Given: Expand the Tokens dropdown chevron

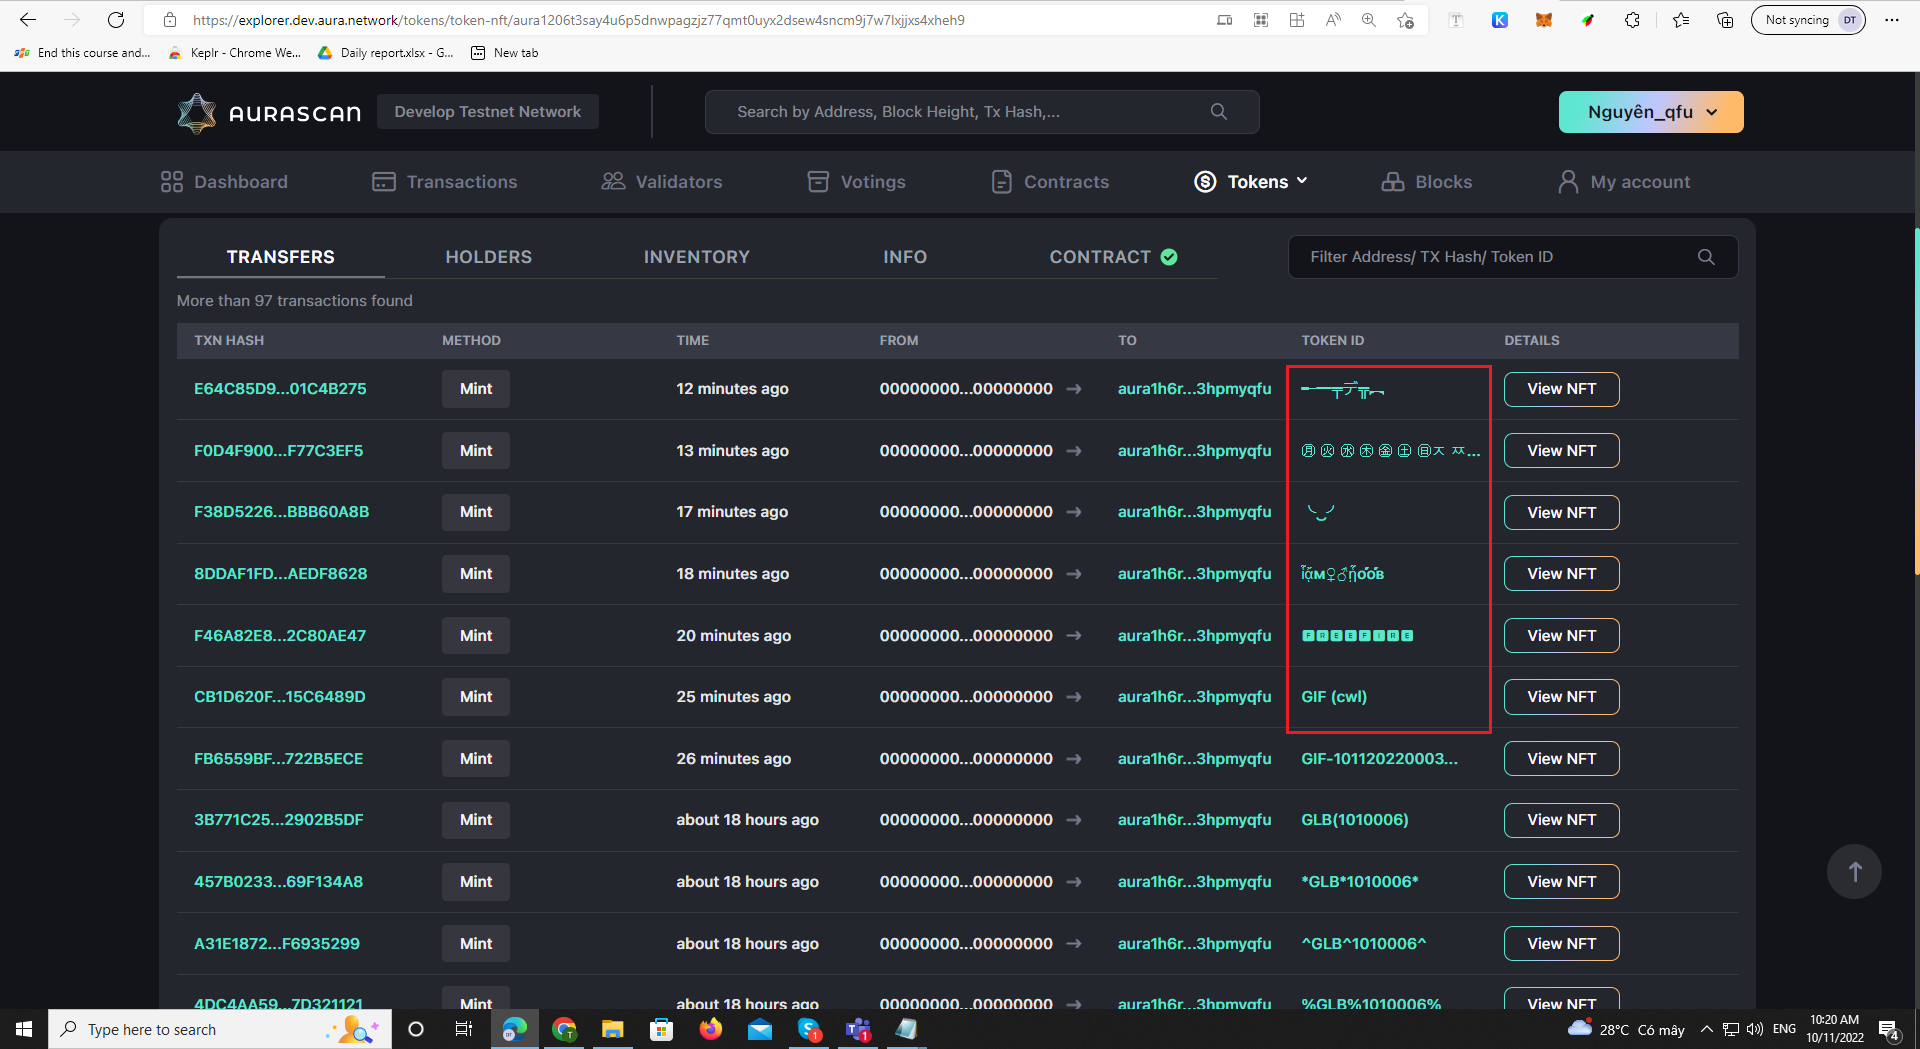Looking at the screenshot, I should click(x=1302, y=181).
